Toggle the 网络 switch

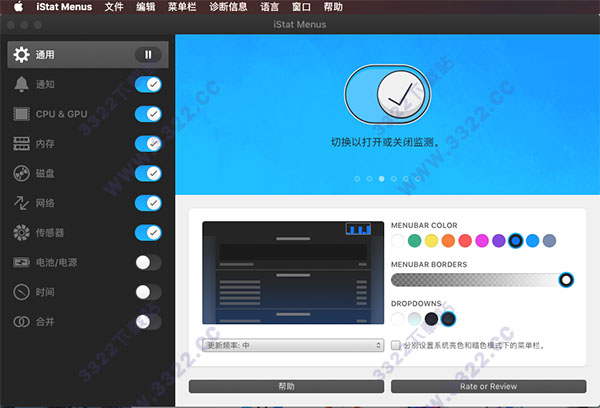coord(148,203)
